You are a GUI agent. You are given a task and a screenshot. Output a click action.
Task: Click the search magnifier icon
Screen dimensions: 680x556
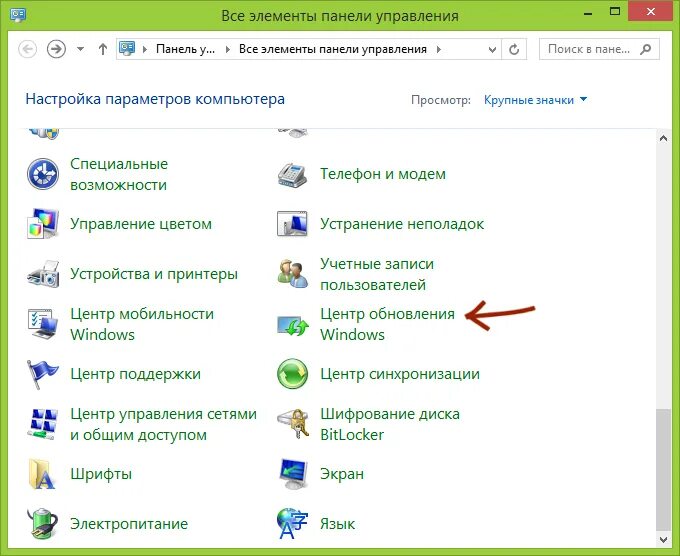pyautogui.click(x=646, y=49)
